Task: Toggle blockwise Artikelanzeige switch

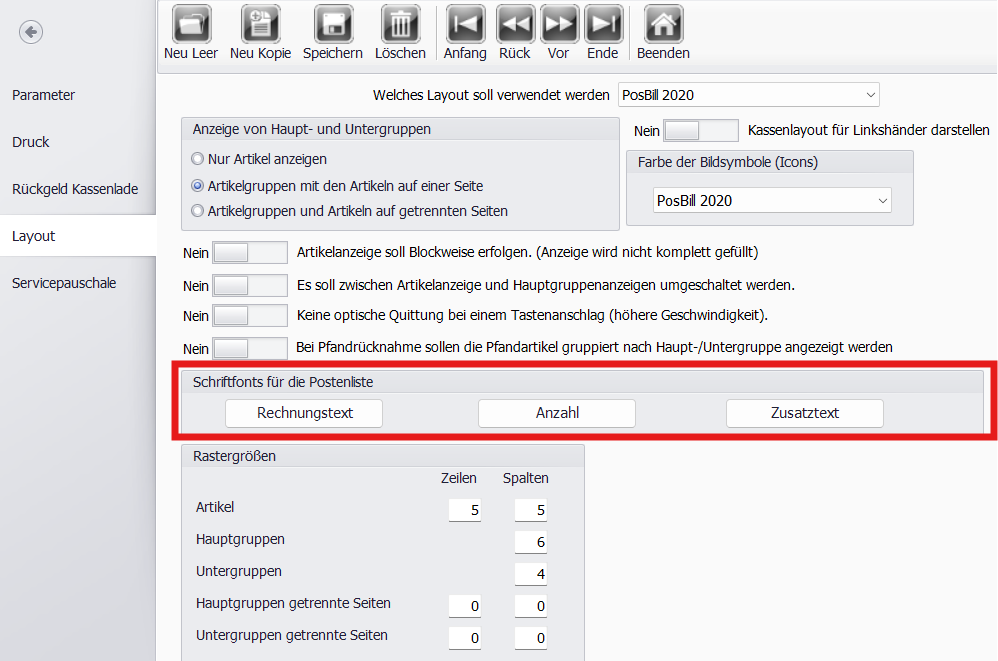Action: (250, 253)
